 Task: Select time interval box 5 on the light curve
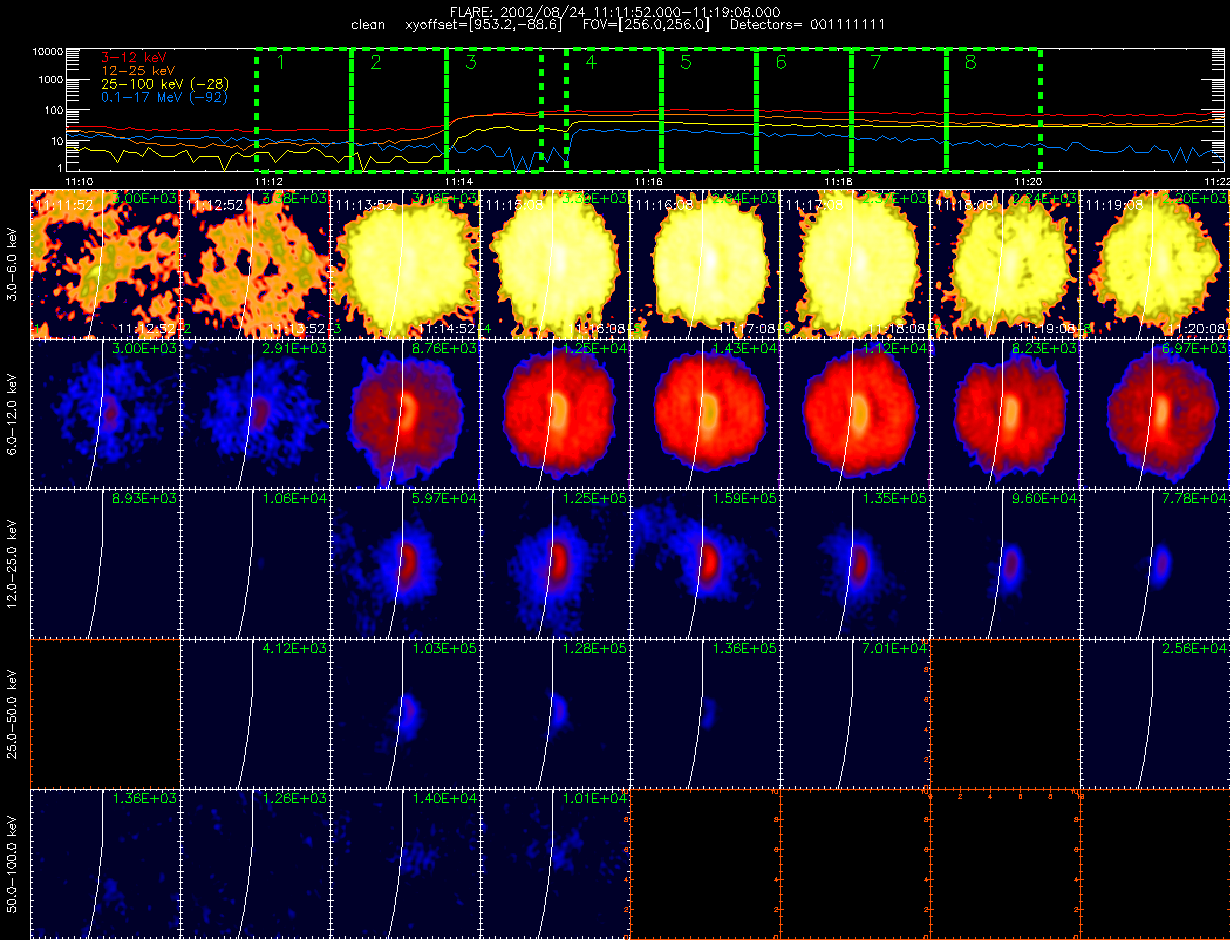[x=708, y=110]
